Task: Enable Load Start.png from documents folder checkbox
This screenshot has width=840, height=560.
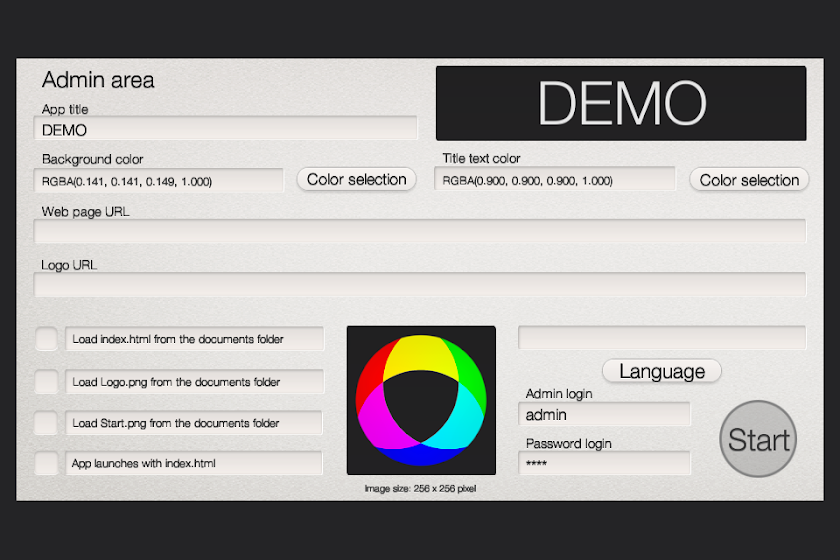Action: 47,423
